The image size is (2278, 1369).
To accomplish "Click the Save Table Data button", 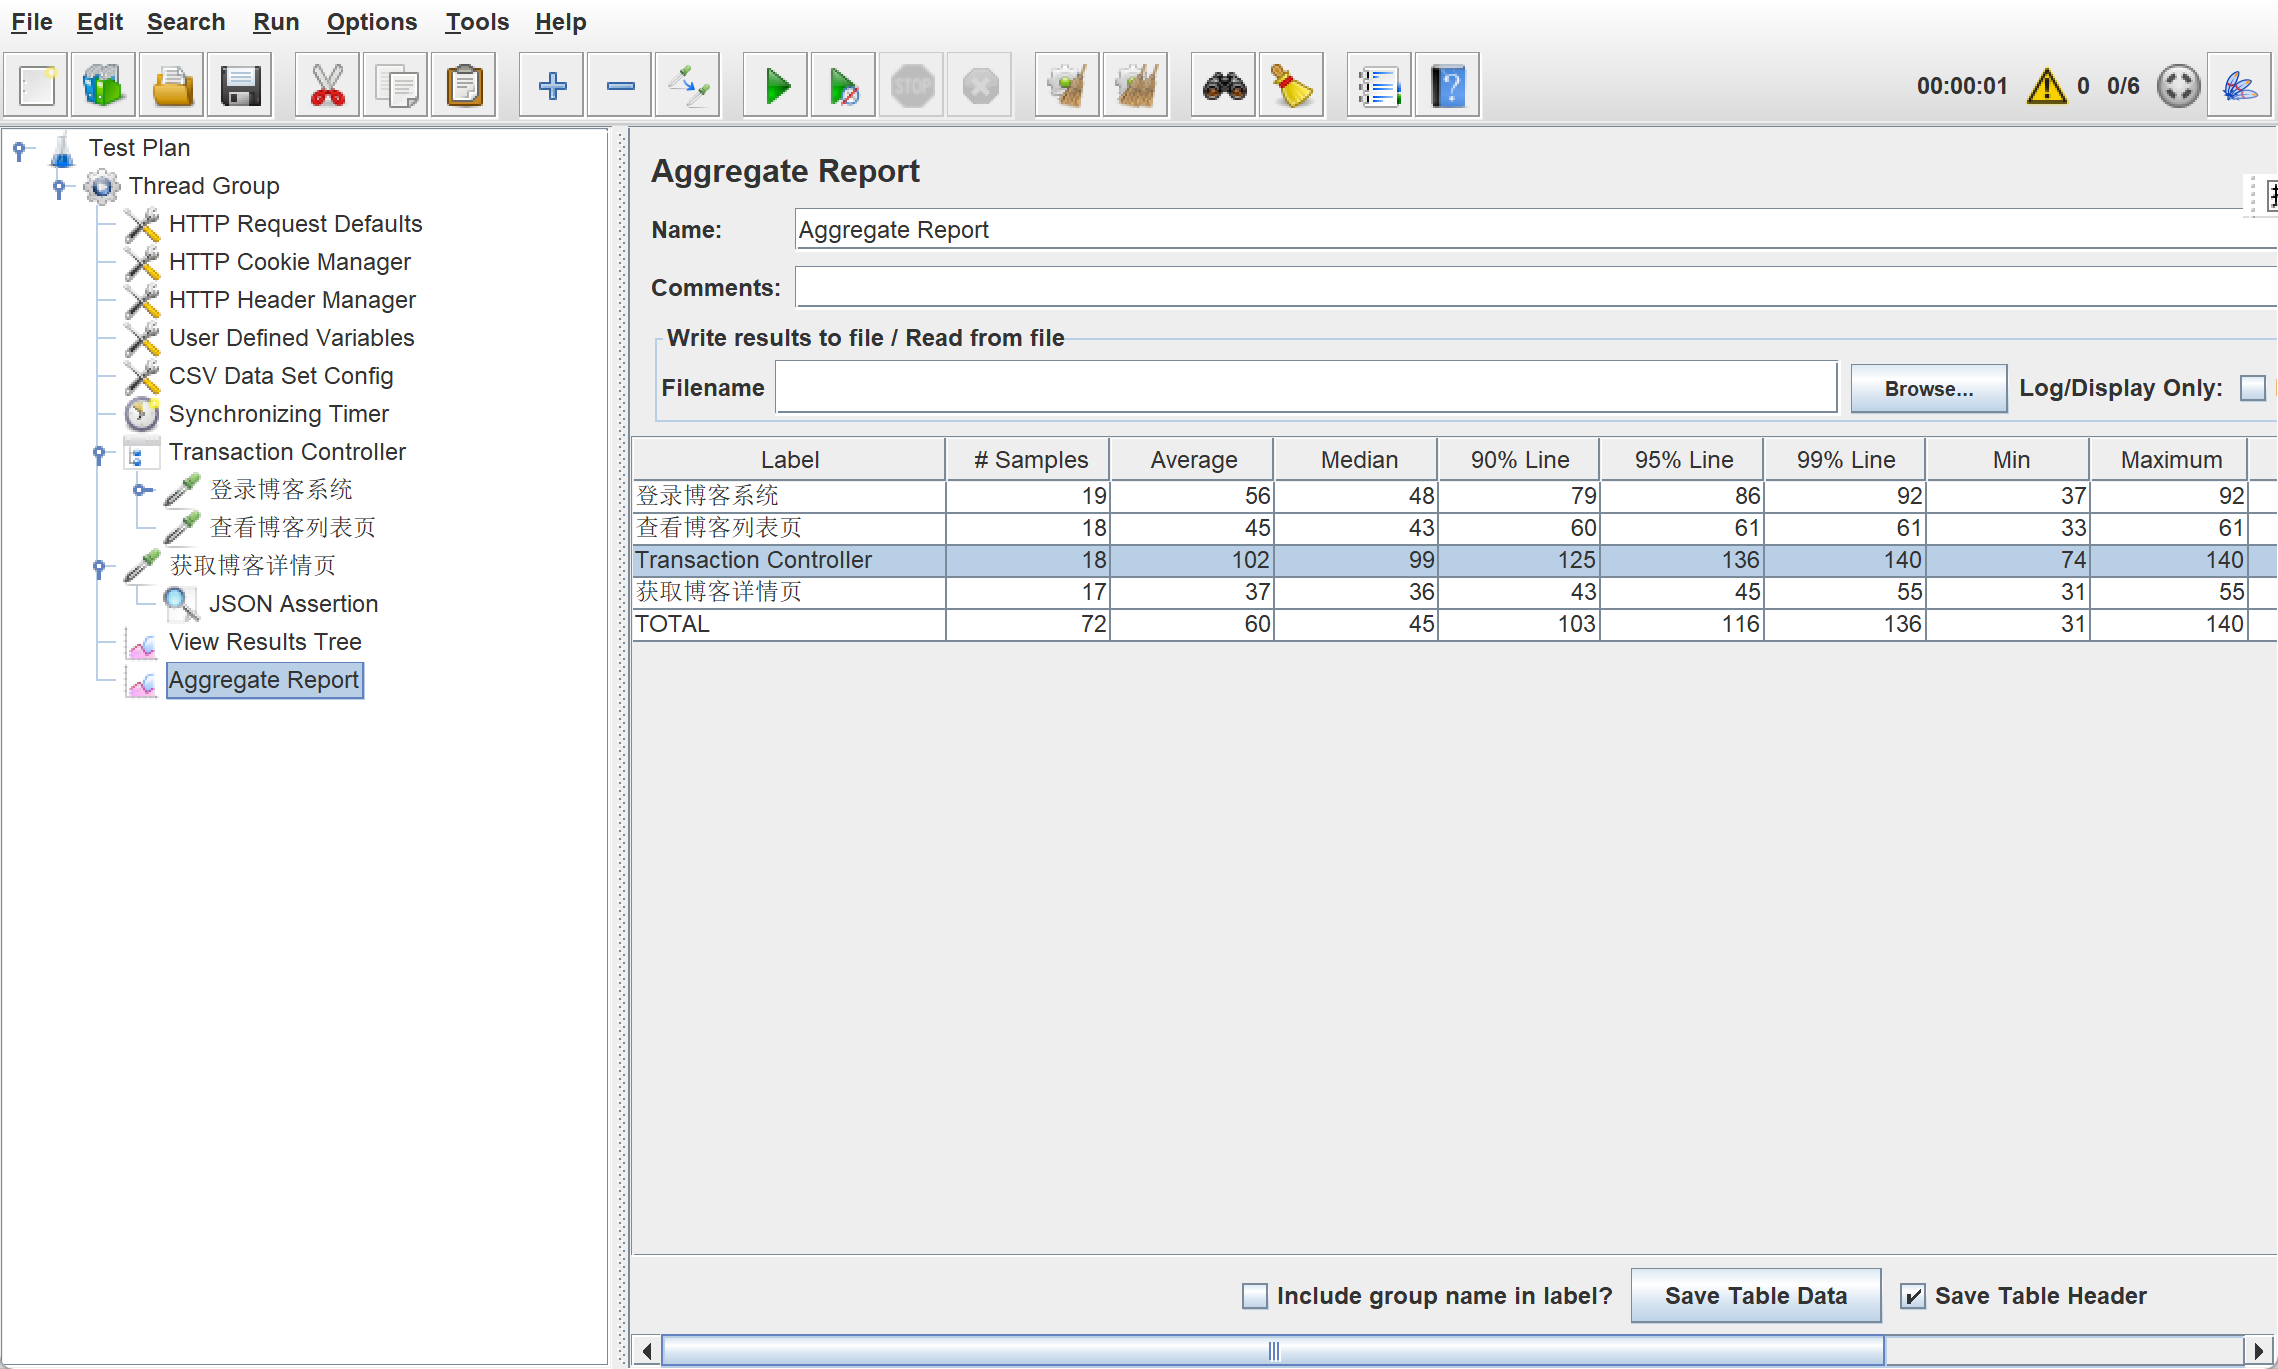I will tap(1755, 1296).
